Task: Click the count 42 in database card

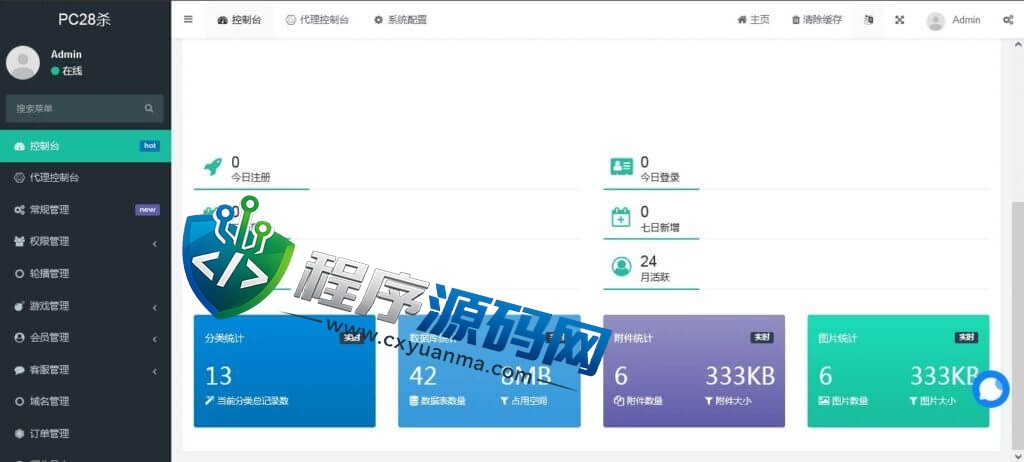Action: 423,376
